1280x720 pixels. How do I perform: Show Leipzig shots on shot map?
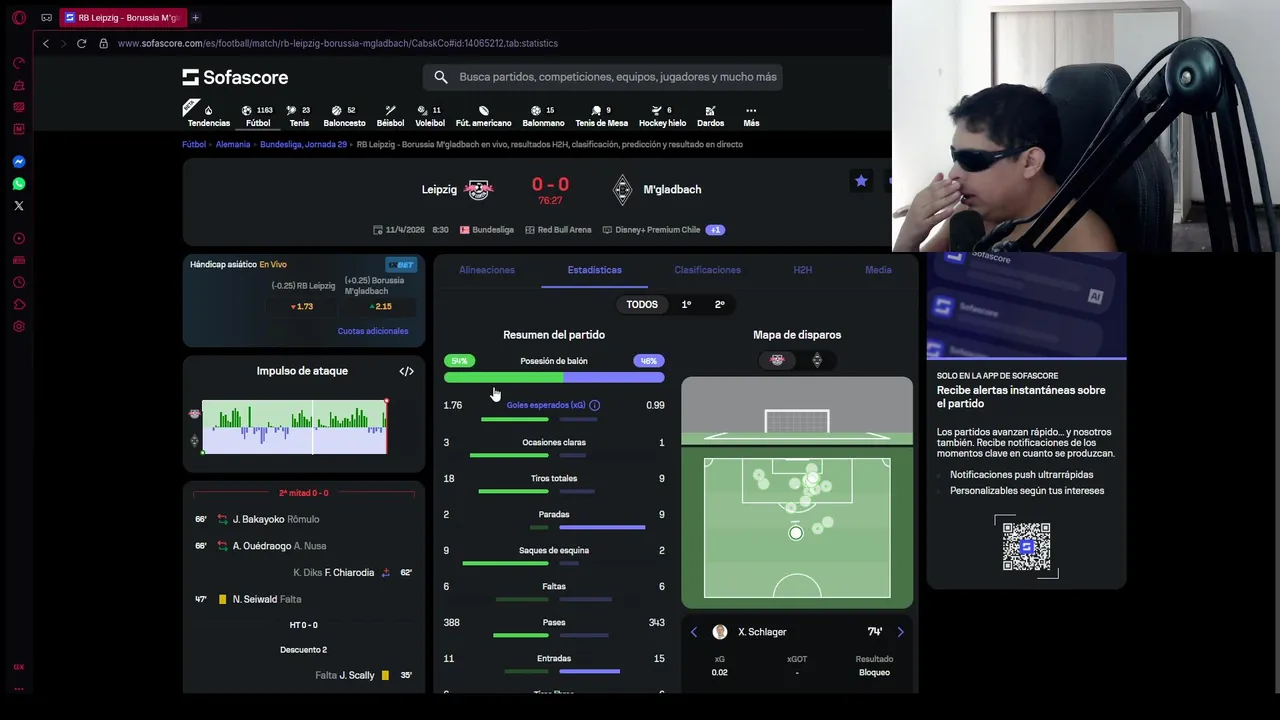[x=777, y=360]
